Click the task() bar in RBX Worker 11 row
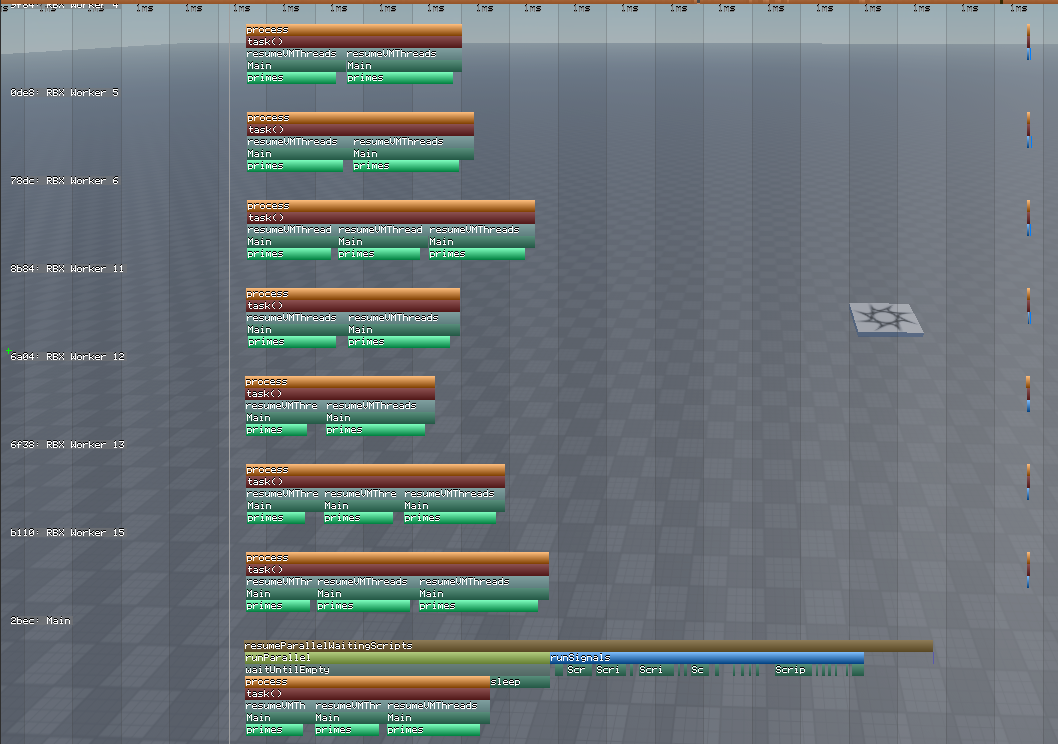Image resolution: width=1058 pixels, height=744 pixels. click(353, 306)
